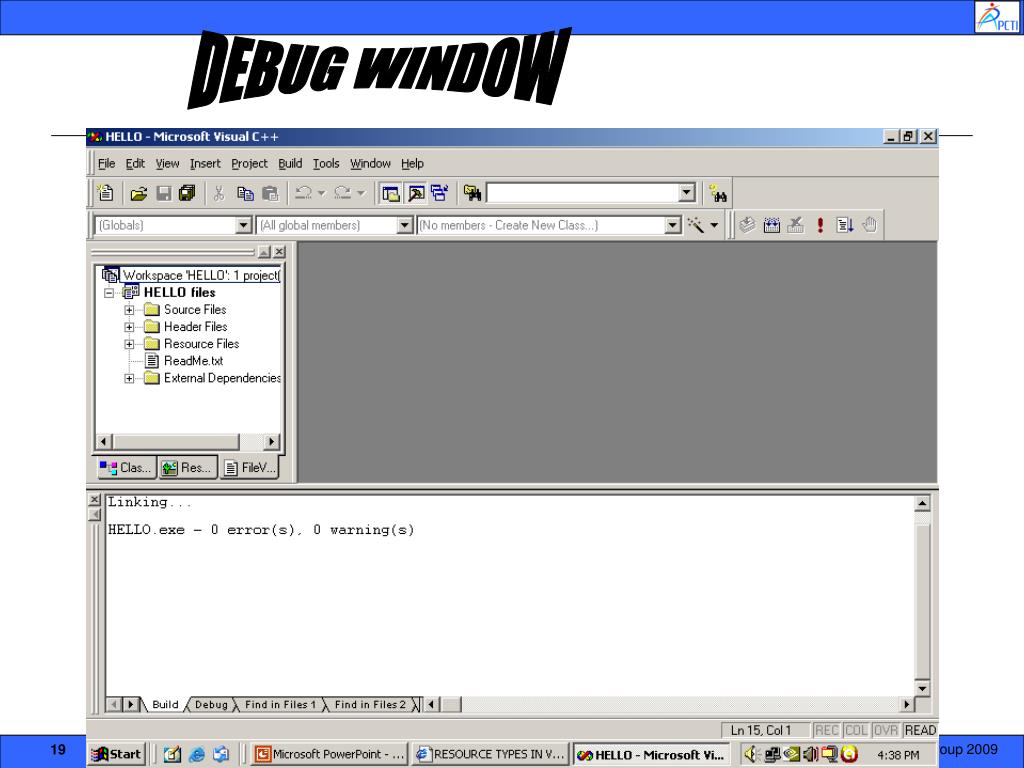
Task: Click the Undo arrow icon
Action: point(303,193)
